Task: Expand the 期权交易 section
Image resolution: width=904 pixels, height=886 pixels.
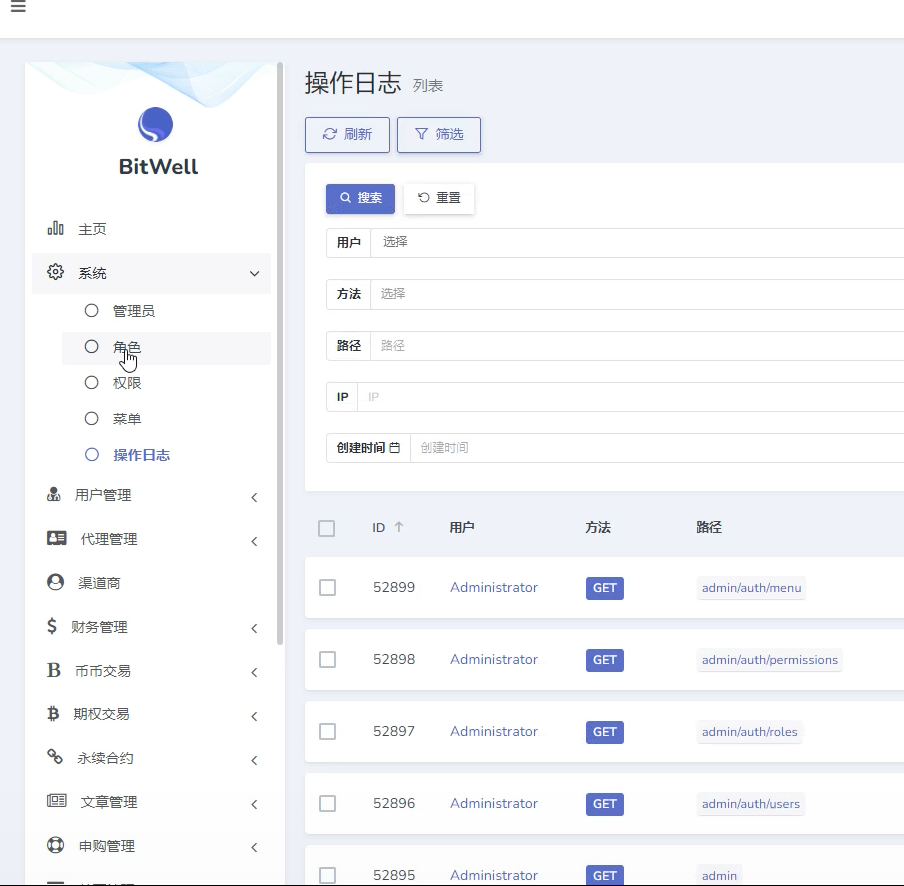Action: tap(253, 714)
